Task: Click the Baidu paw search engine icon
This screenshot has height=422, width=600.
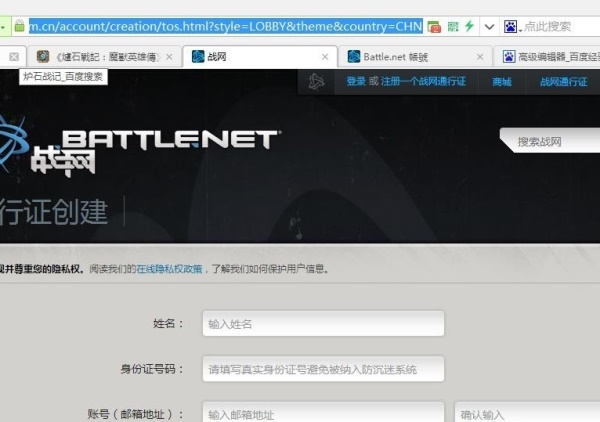Action: [x=512, y=25]
